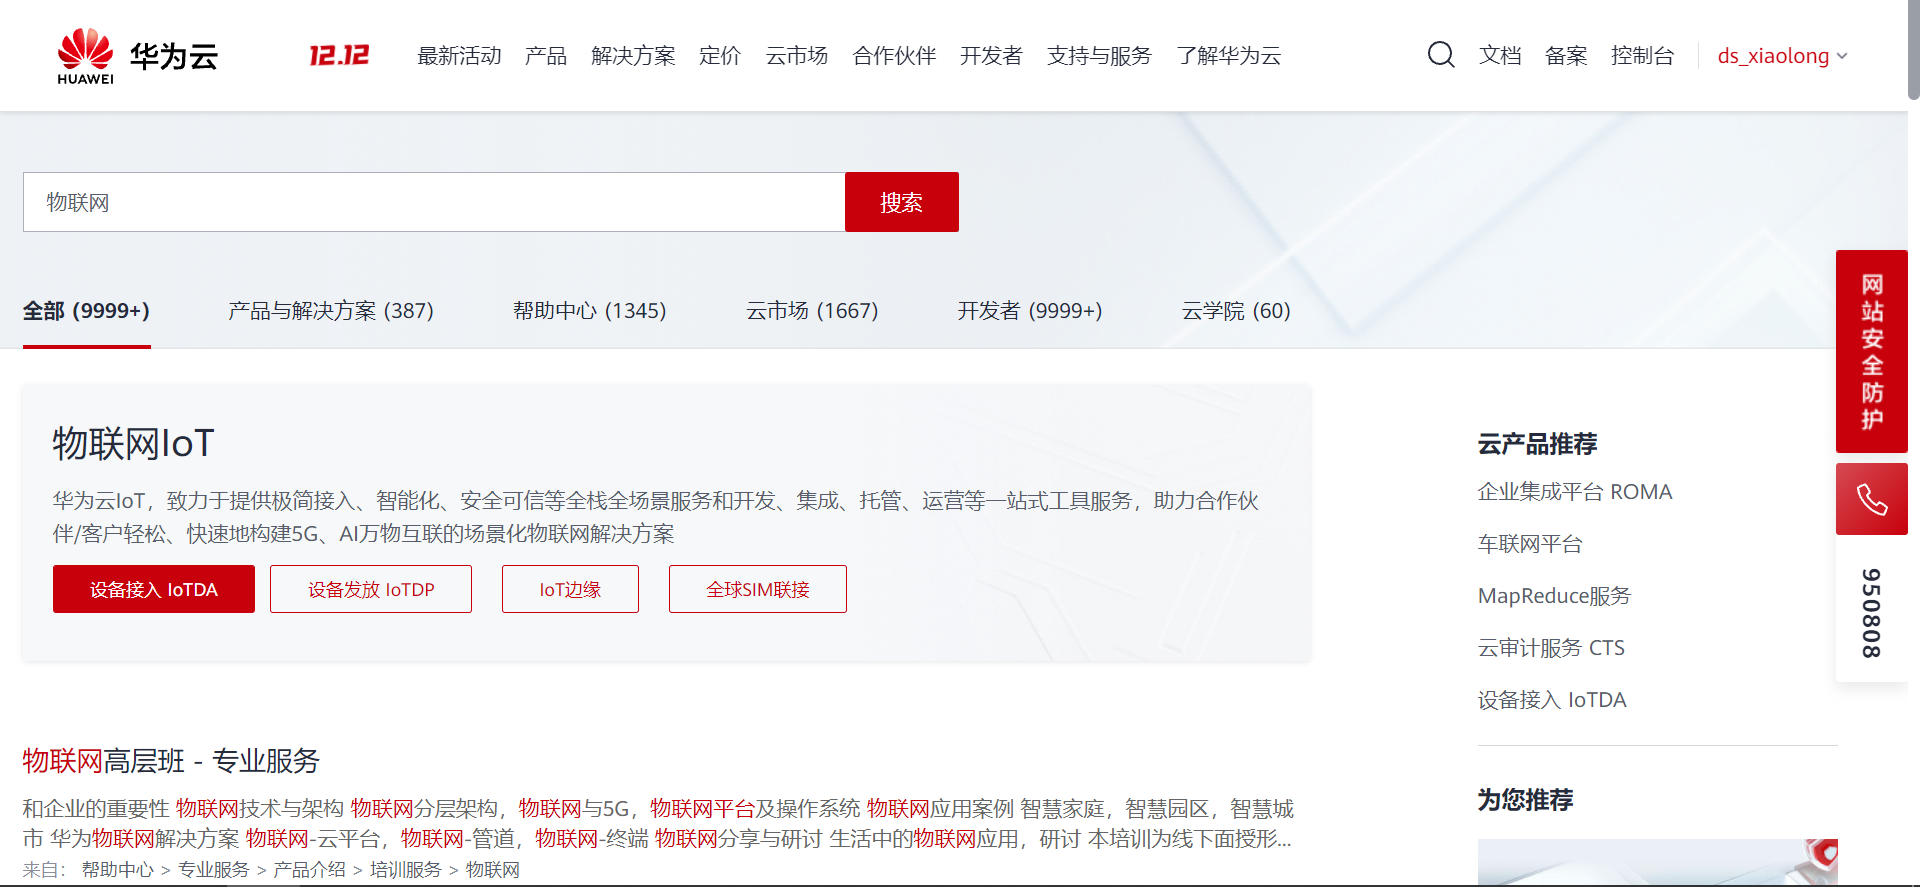Go to 文档 in the header
The height and width of the screenshot is (887, 1920).
1500,56
